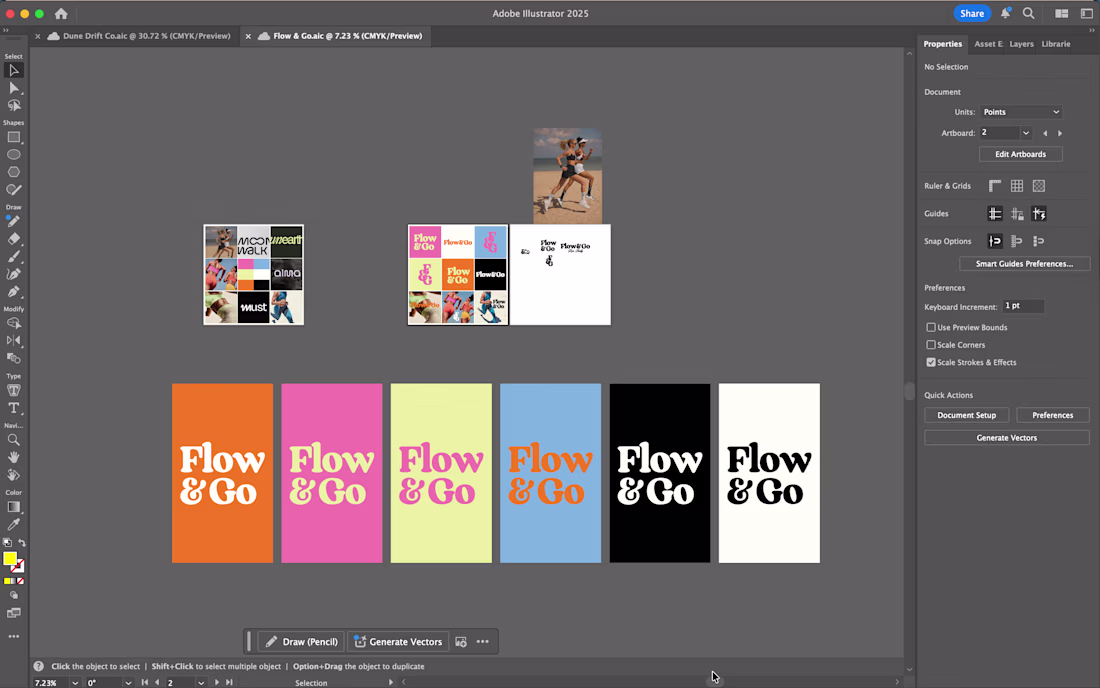Open the Asset Export panel tab
The height and width of the screenshot is (688, 1100).
click(988, 43)
